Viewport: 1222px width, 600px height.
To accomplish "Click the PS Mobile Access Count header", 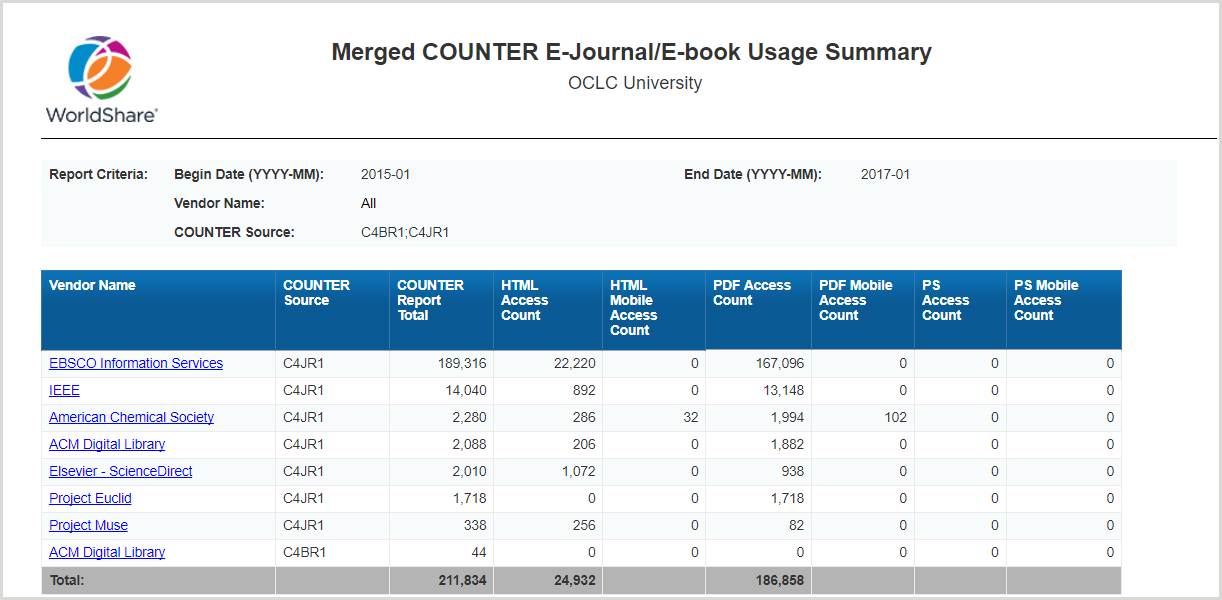I will tap(1064, 309).
